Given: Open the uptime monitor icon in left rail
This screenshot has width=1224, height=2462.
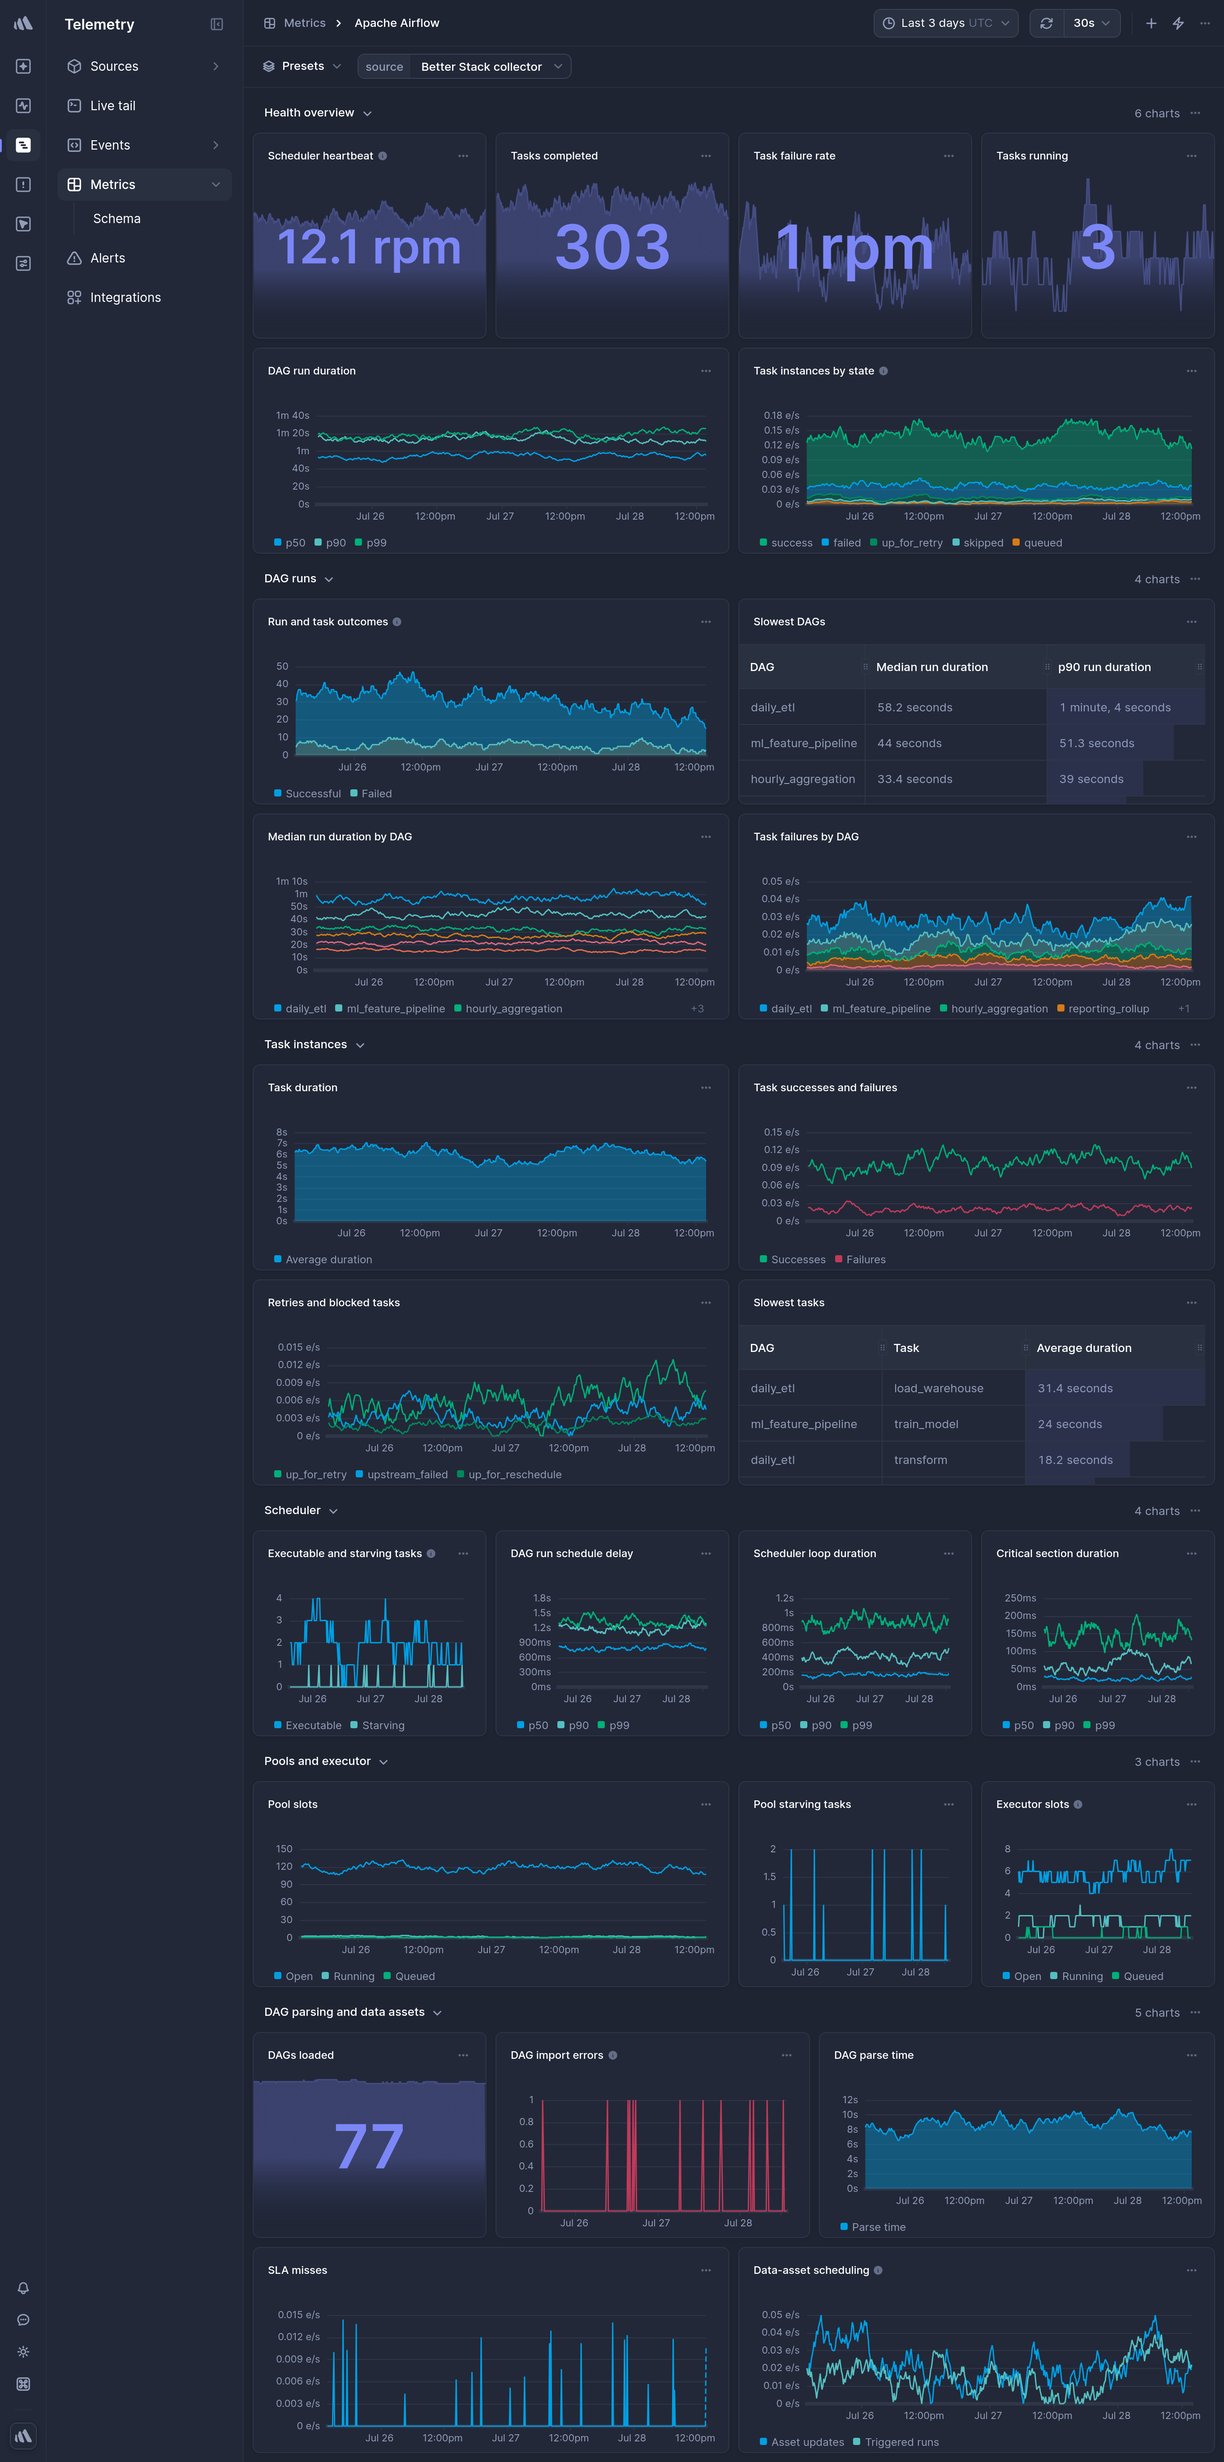Looking at the screenshot, I should [23, 106].
